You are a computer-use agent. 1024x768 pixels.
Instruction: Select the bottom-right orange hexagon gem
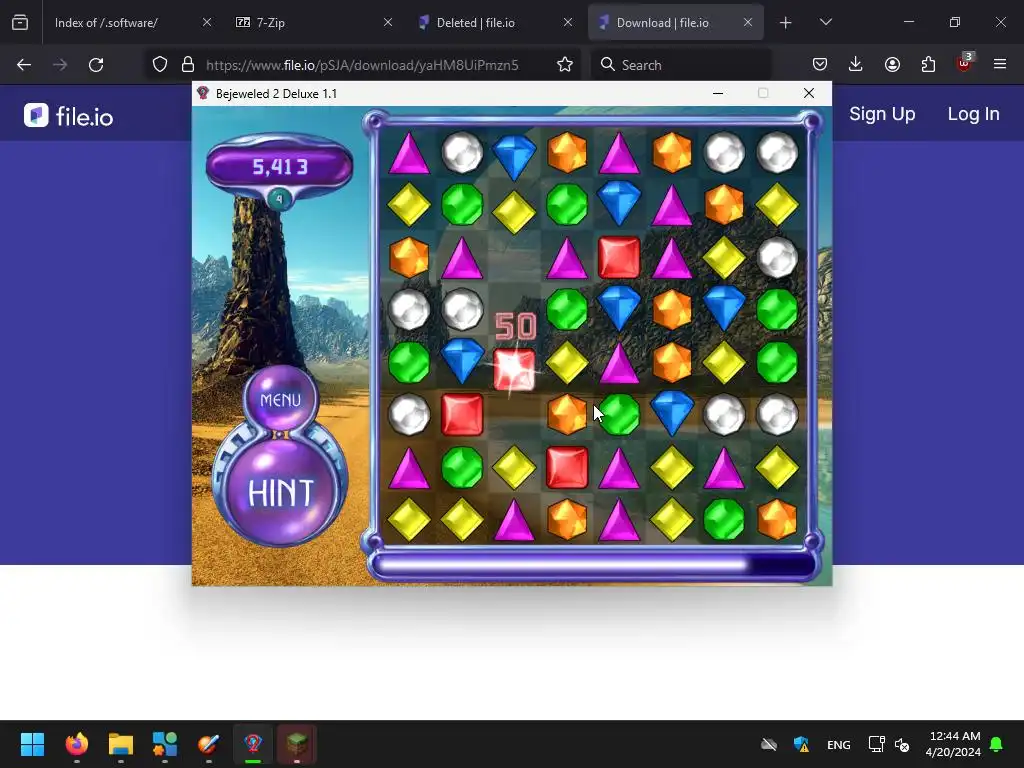(776, 520)
